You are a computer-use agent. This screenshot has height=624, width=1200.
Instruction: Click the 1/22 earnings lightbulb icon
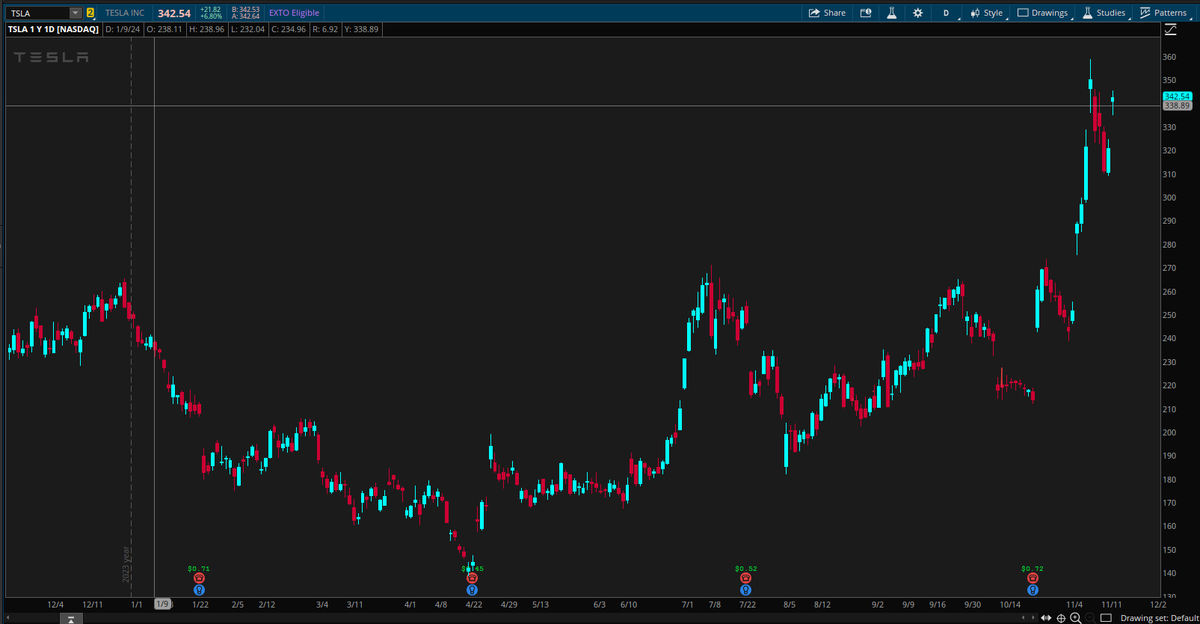click(199, 590)
